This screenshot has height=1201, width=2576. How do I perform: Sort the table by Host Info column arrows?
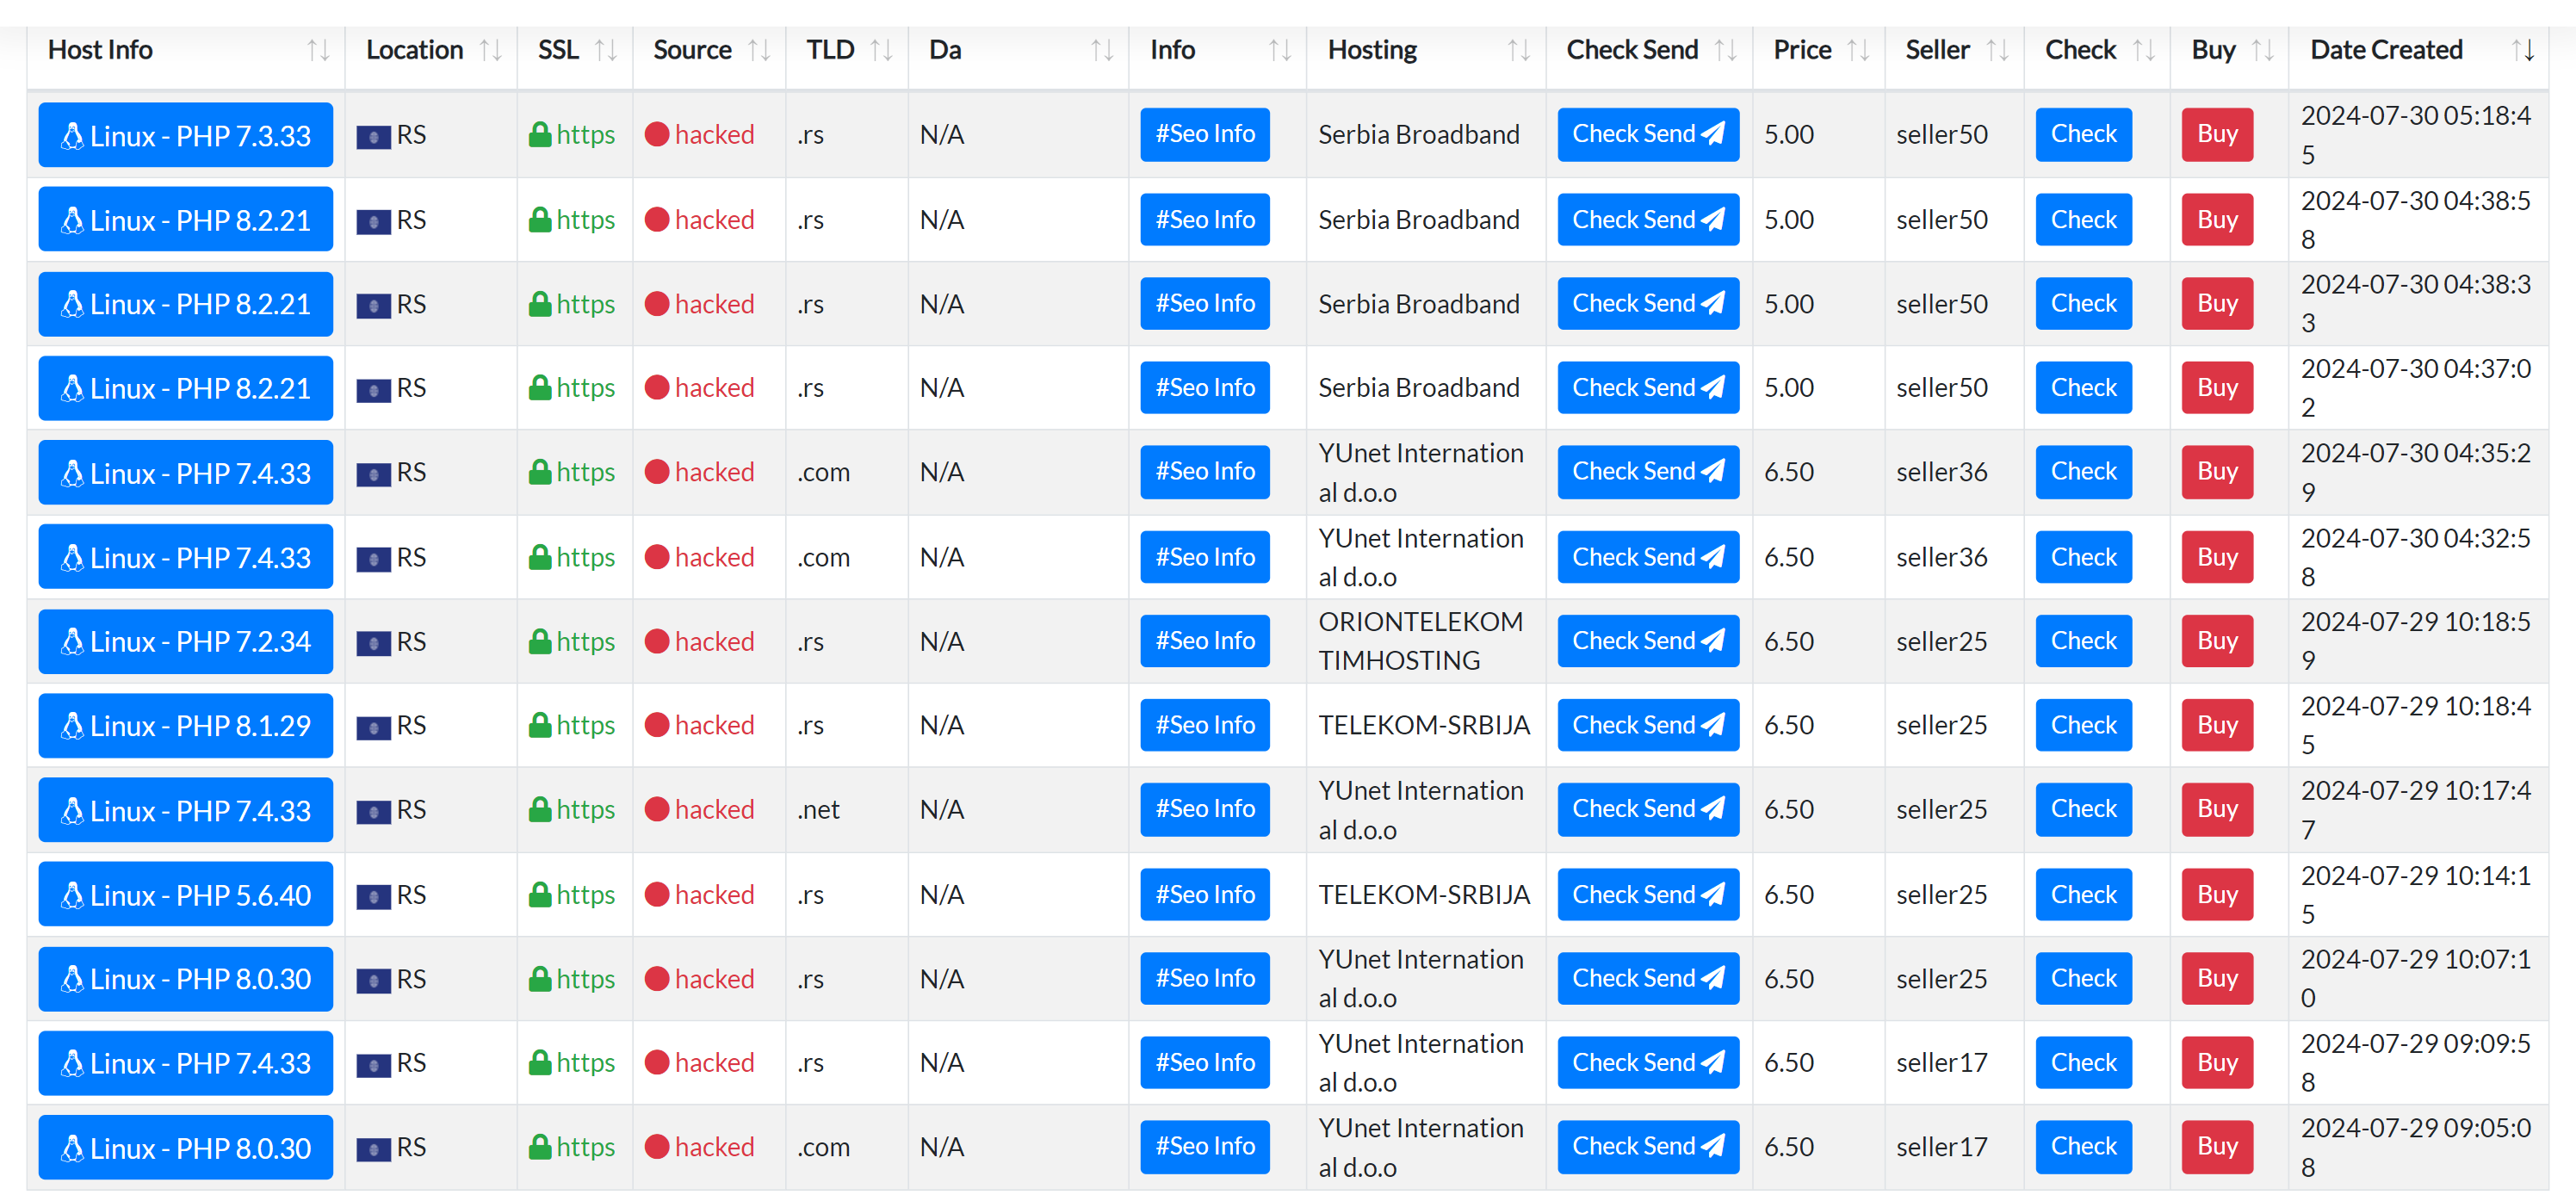pyautogui.click(x=318, y=50)
